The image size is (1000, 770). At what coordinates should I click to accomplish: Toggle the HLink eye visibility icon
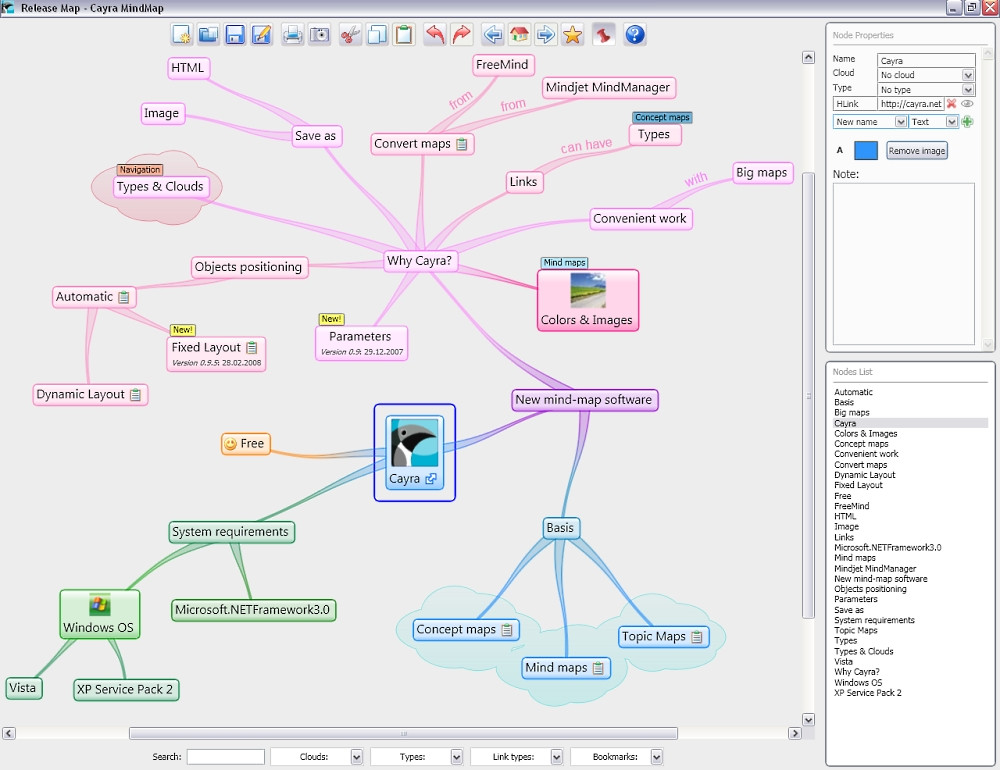(x=968, y=103)
